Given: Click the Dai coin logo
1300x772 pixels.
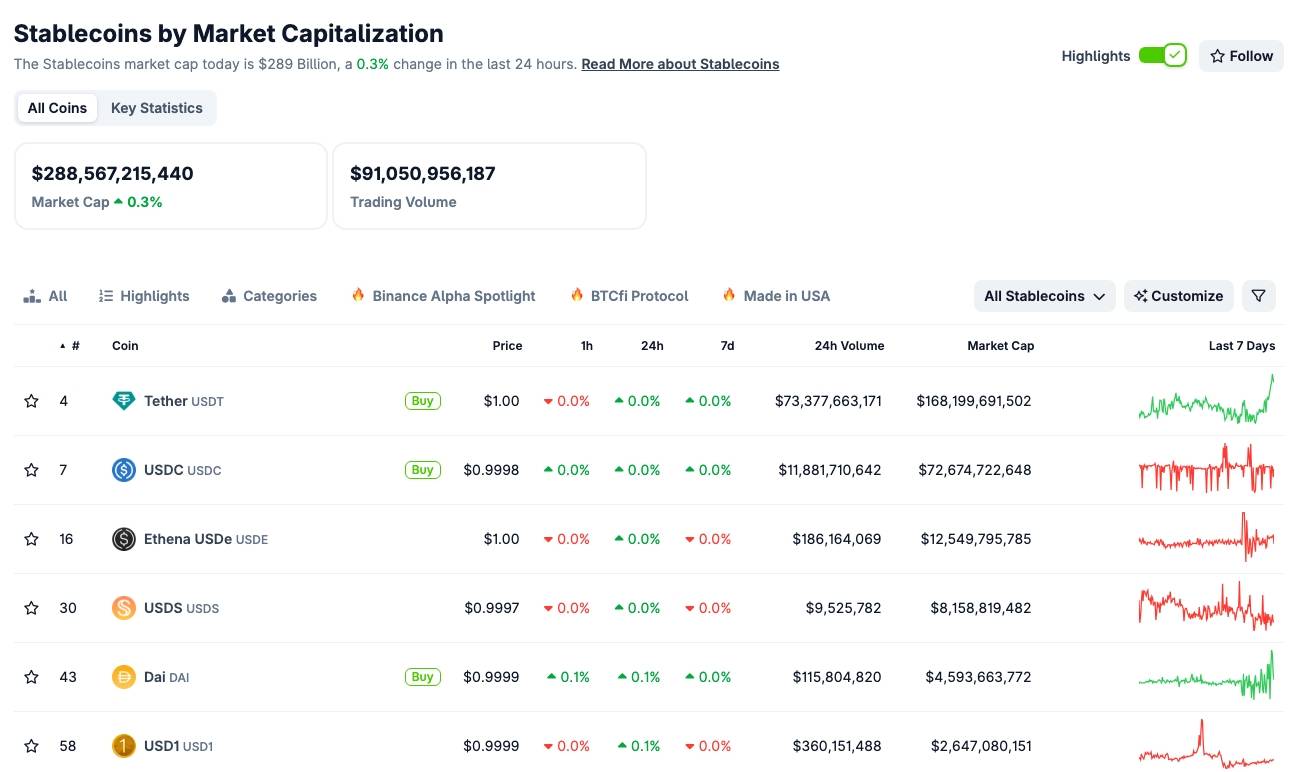Looking at the screenshot, I should (x=124, y=677).
